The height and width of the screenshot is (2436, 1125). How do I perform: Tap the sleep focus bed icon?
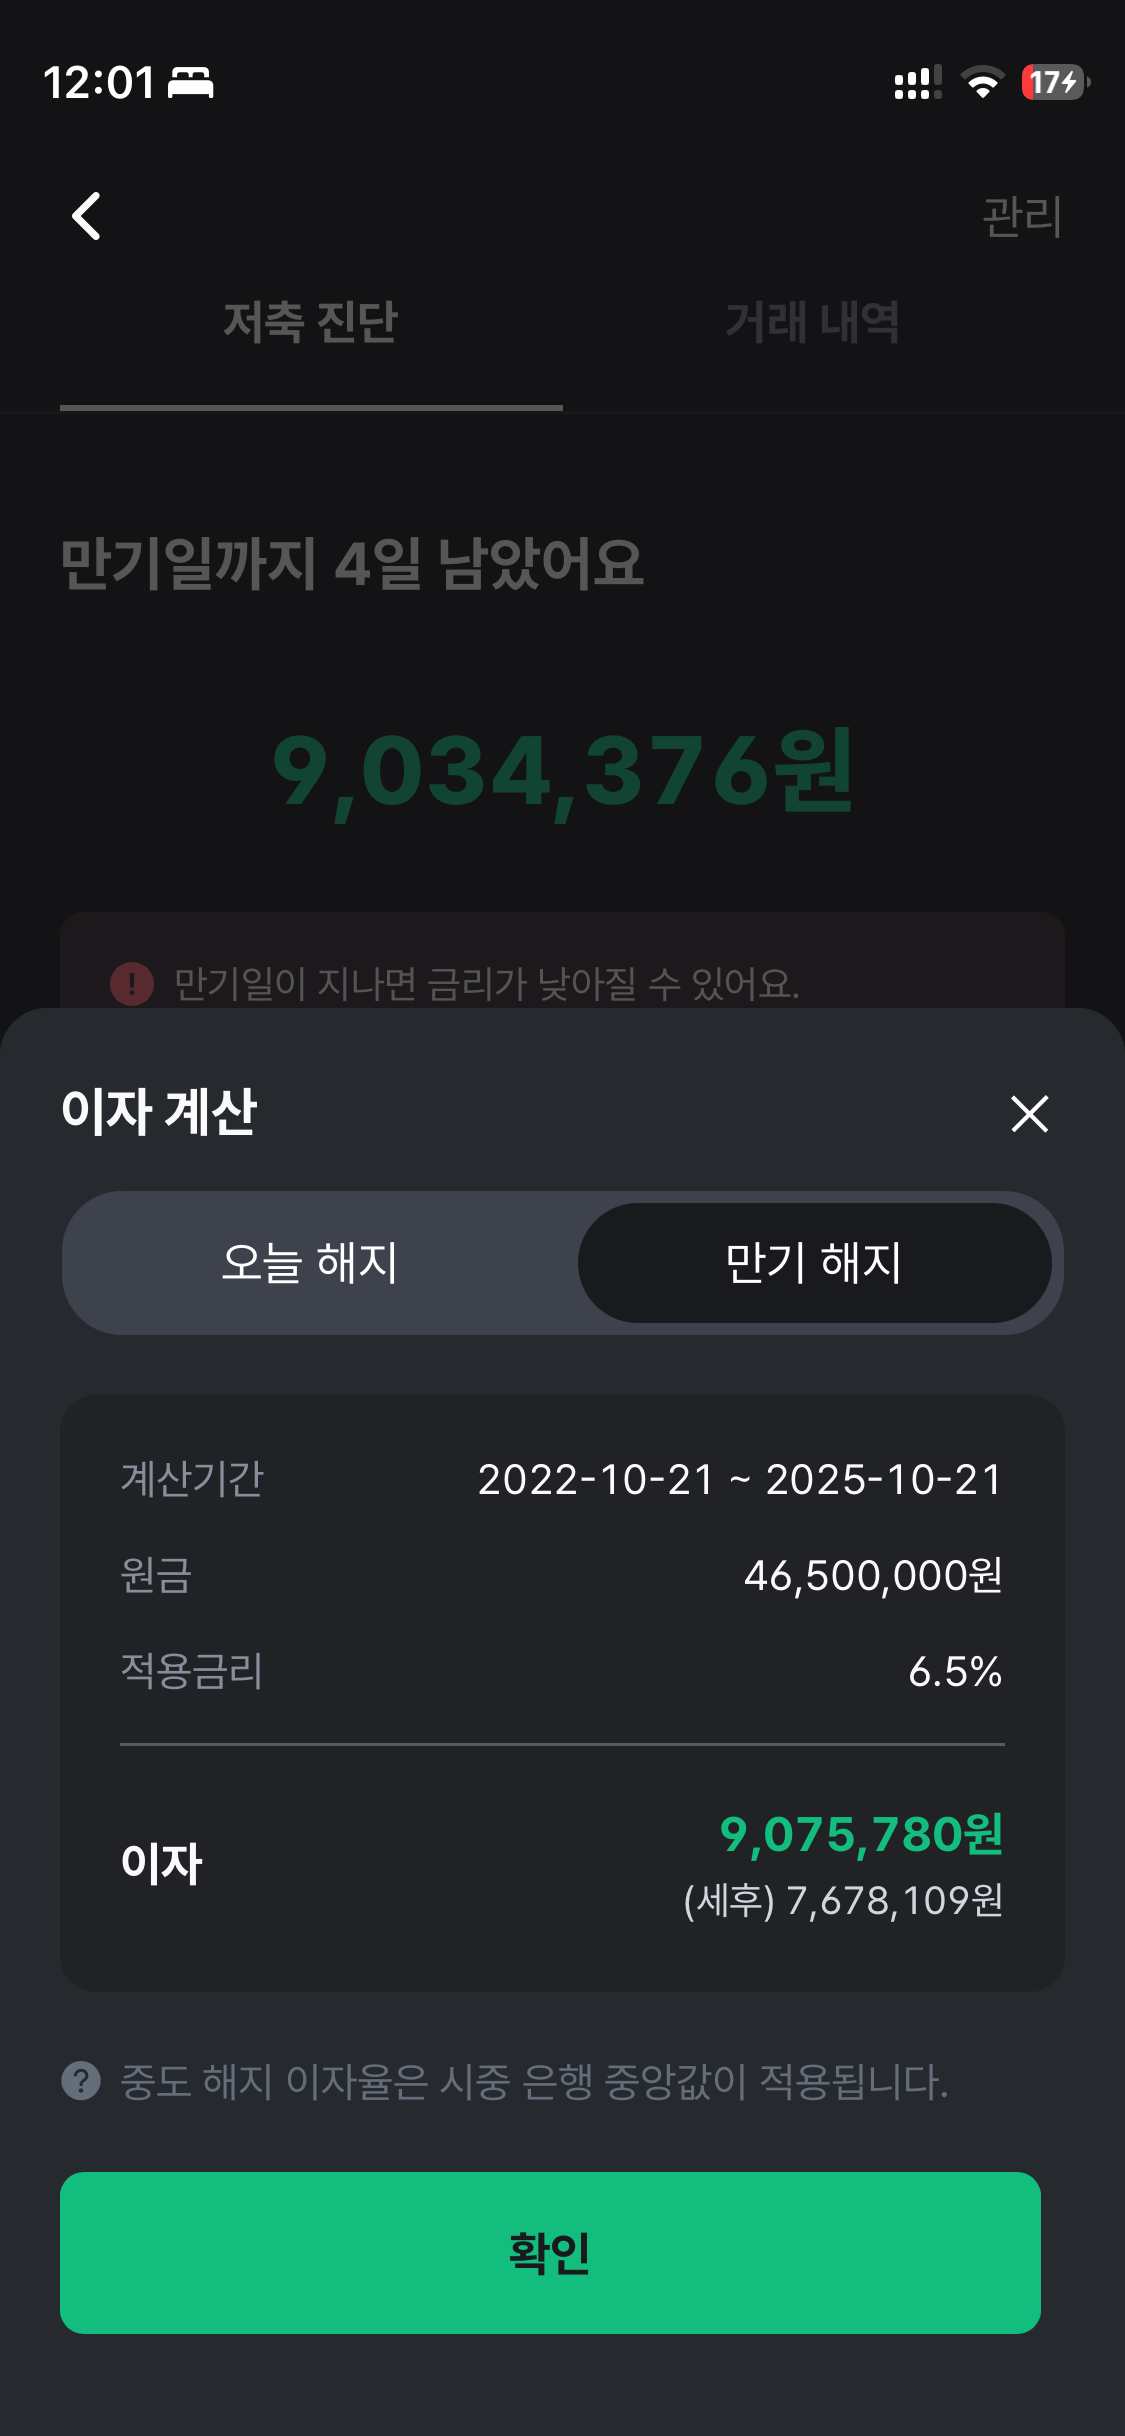click(190, 82)
